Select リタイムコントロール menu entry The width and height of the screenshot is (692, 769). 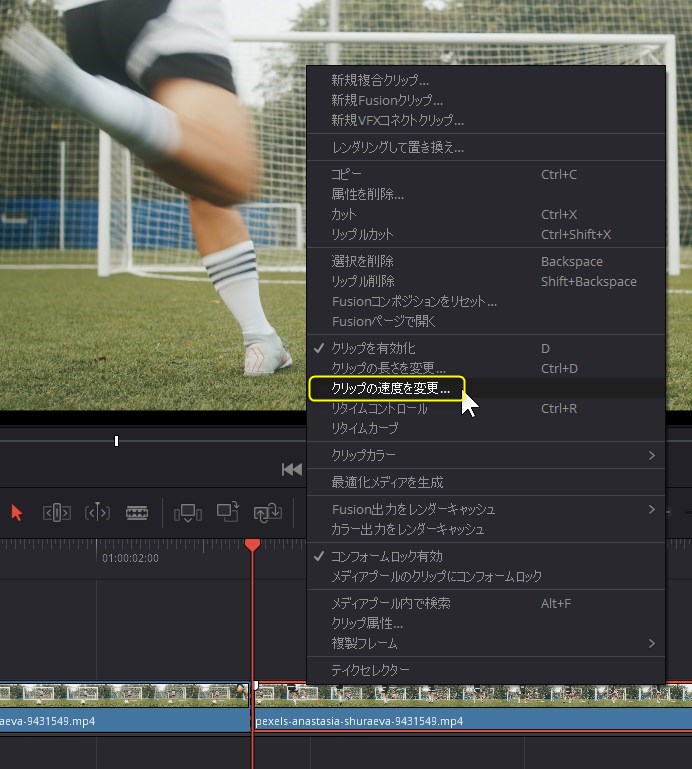pos(486,409)
